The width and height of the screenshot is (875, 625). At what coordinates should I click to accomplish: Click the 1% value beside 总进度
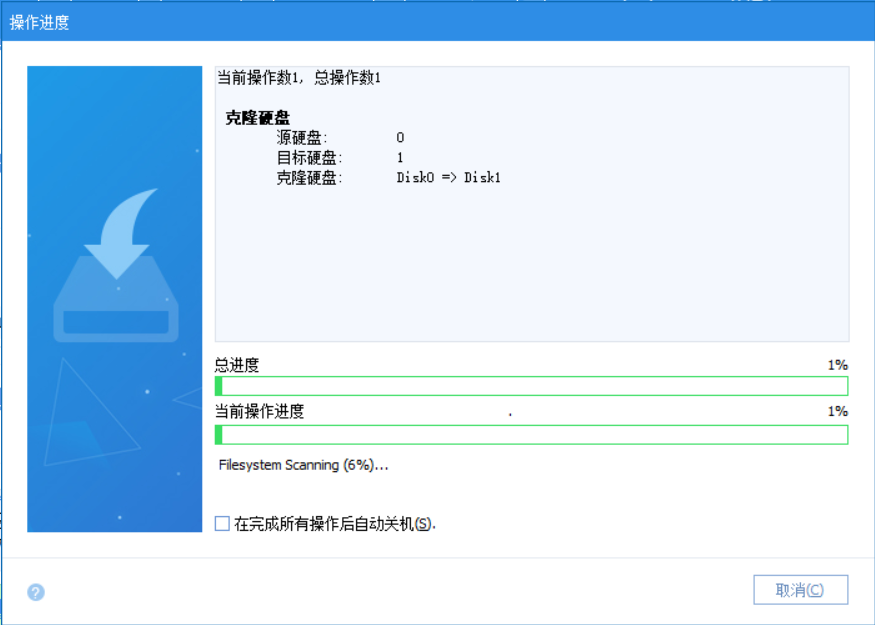(x=838, y=365)
